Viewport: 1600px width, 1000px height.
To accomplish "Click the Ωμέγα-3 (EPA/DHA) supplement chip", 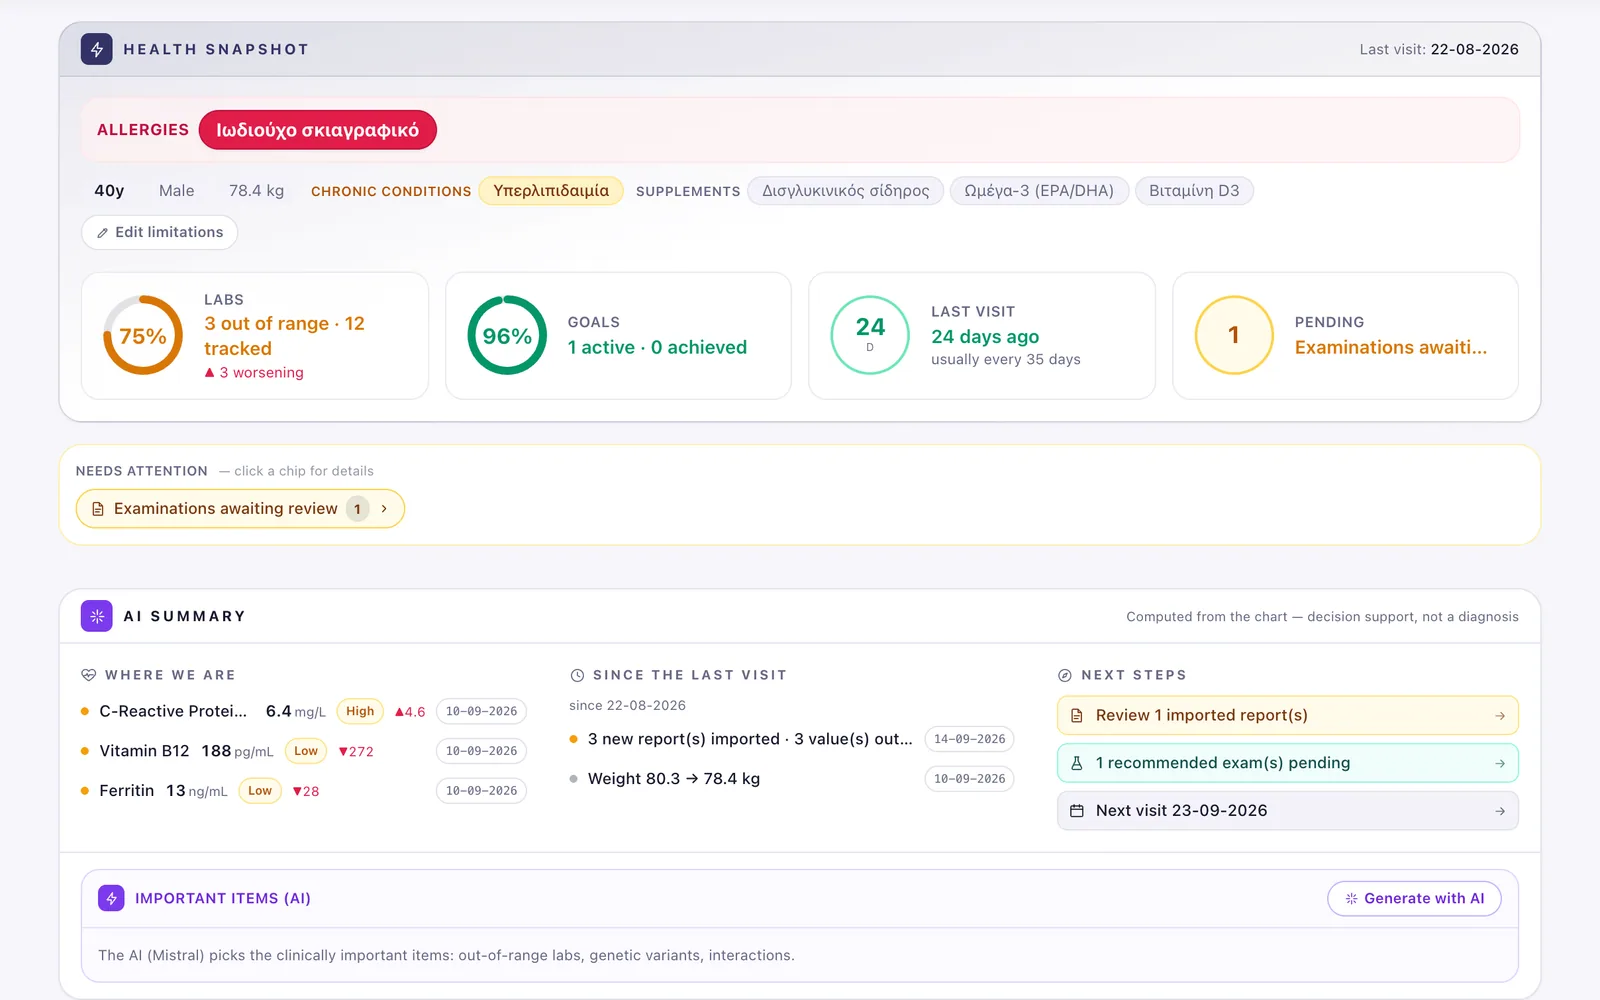I will (x=1039, y=191).
